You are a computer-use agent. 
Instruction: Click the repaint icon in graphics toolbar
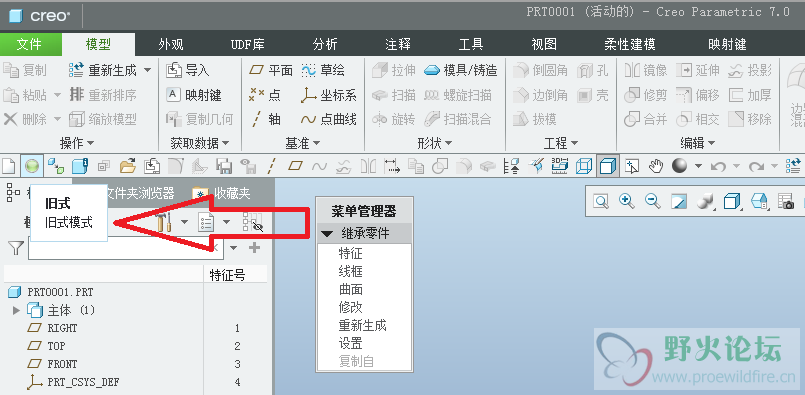(x=679, y=201)
